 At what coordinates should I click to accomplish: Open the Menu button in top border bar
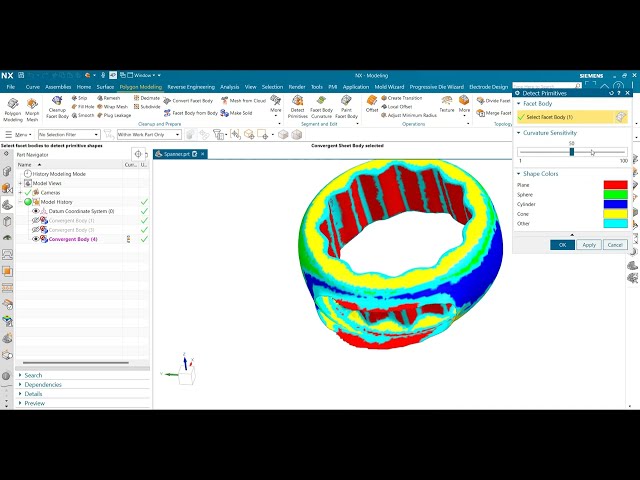click(18, 134)
